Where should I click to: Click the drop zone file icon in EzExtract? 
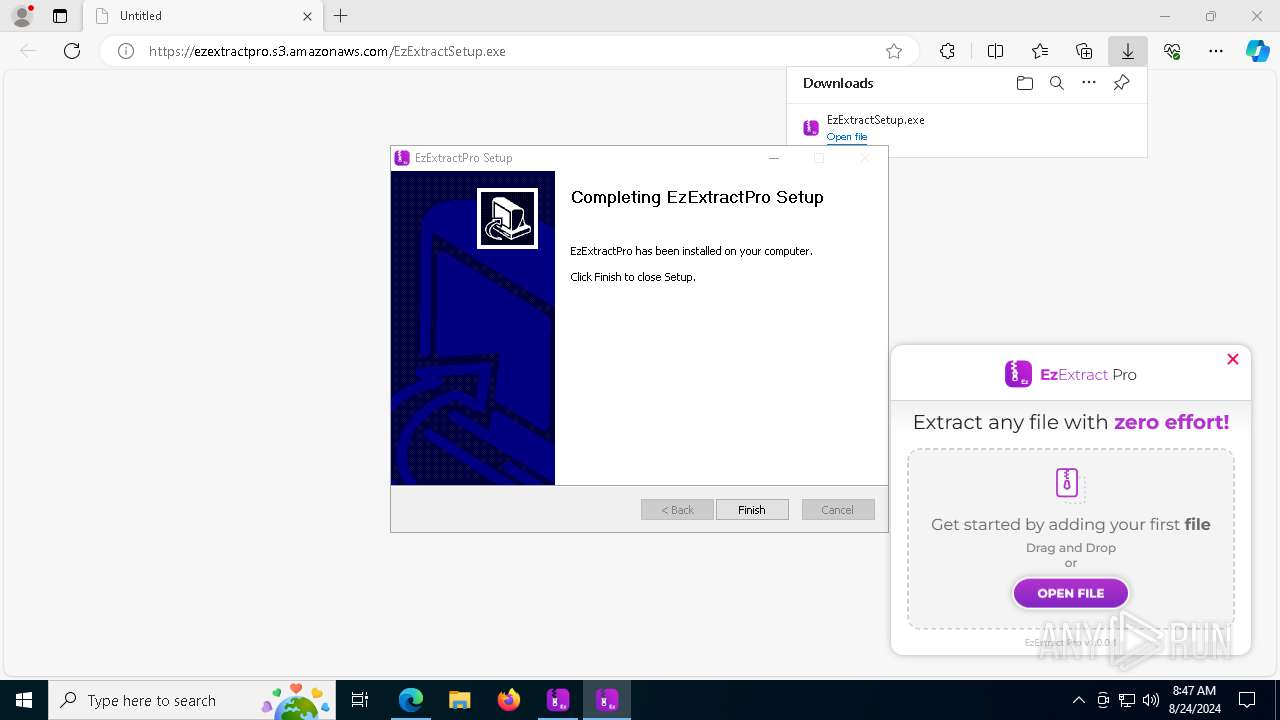[1069, 484]
